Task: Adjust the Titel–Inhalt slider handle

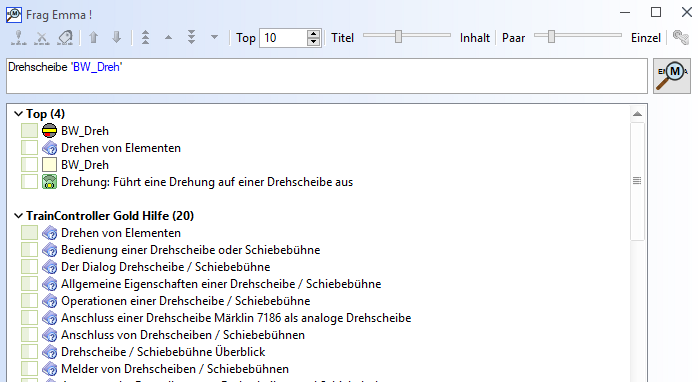Action: coord(398,37)
